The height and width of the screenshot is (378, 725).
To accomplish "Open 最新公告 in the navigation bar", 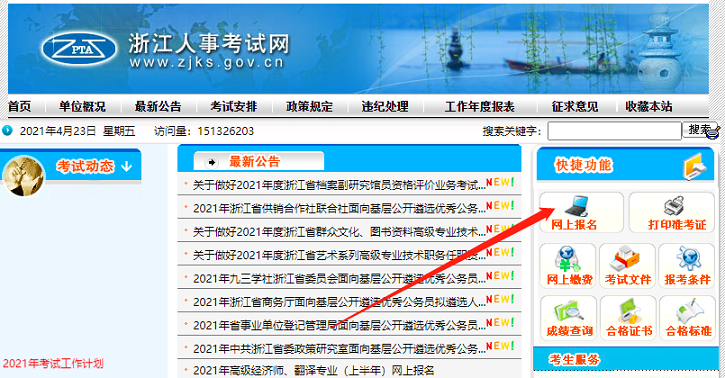I will point(158,107).
